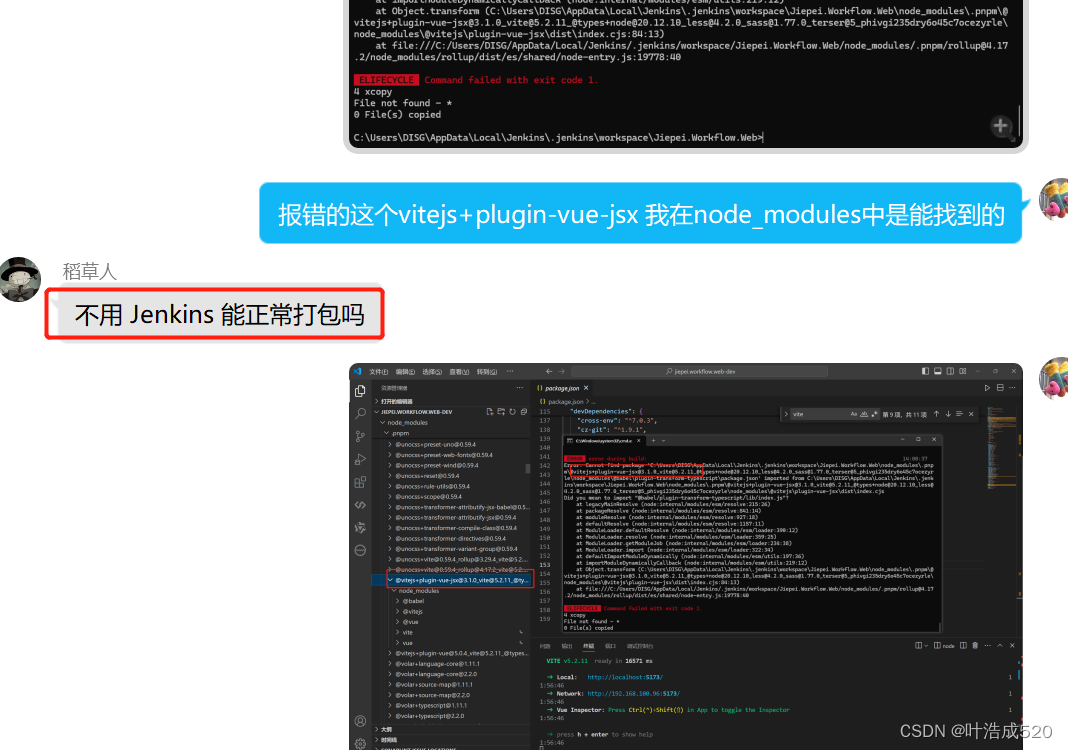
Task: Open the 编辑 menu in VS Code
Action: 405,371
